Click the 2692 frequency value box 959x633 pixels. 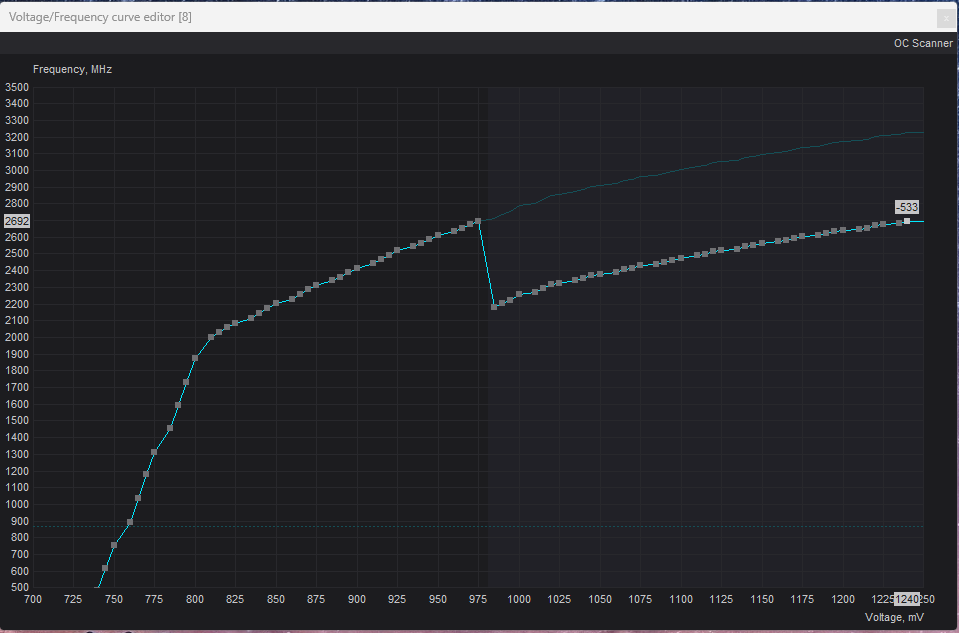[x=17, y=221]
